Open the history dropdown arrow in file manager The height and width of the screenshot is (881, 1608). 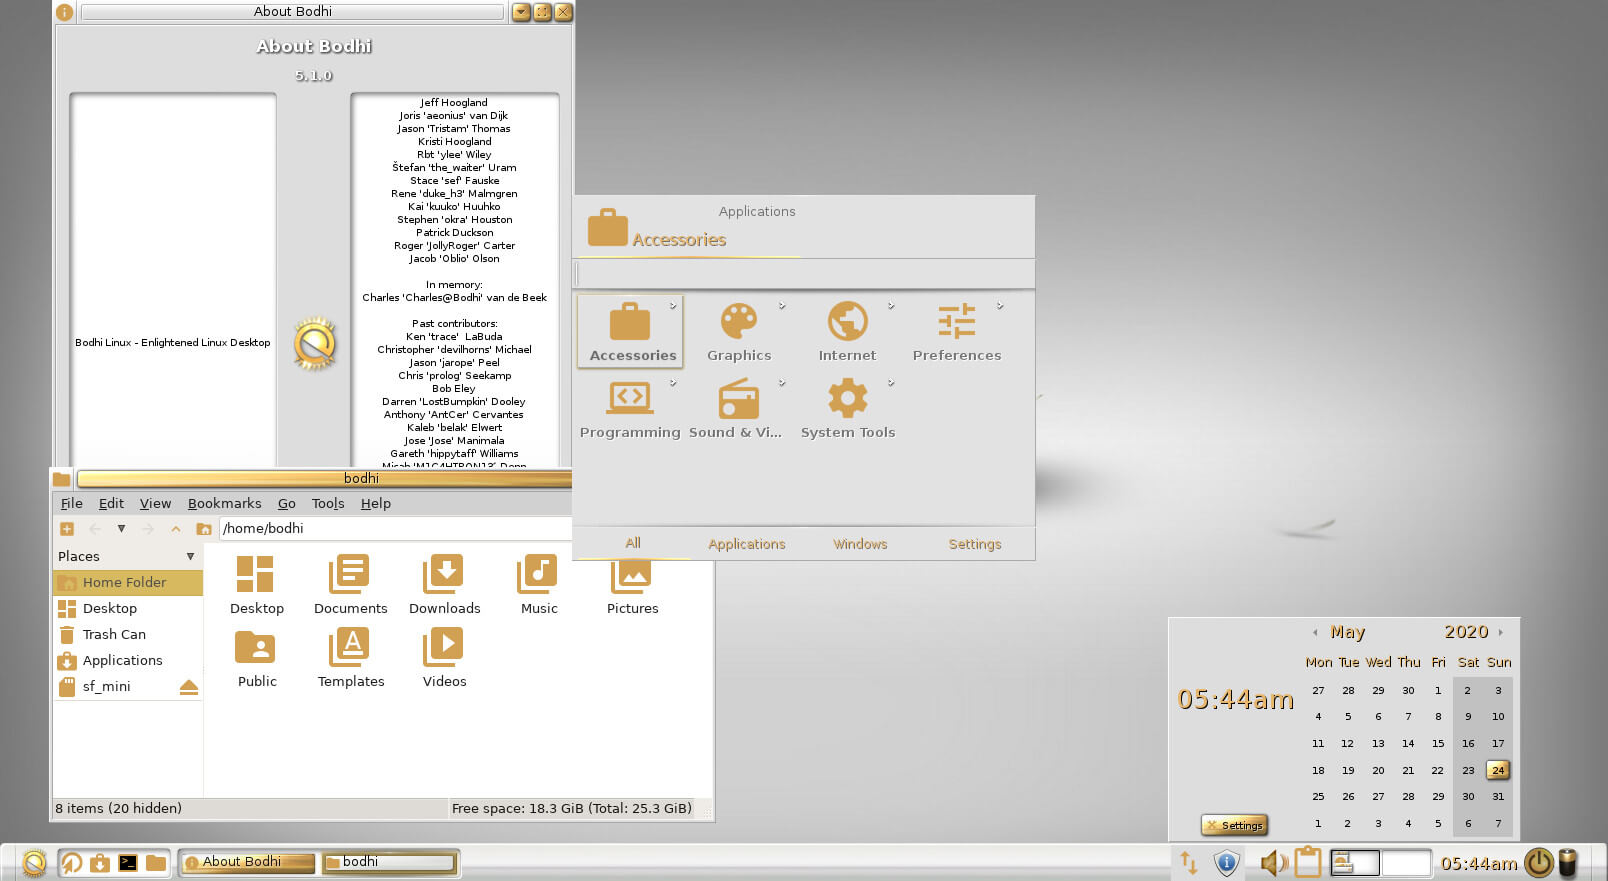[121, 529]
